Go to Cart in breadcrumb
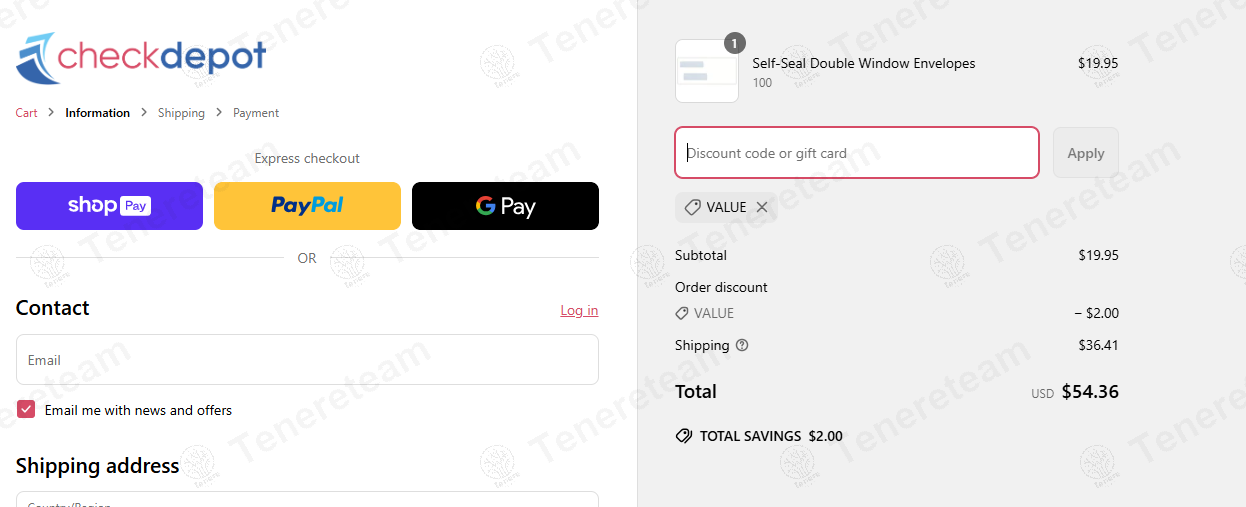Viewport: 1246px width, 507px height. pyautogui.click(x=26, y=113)
